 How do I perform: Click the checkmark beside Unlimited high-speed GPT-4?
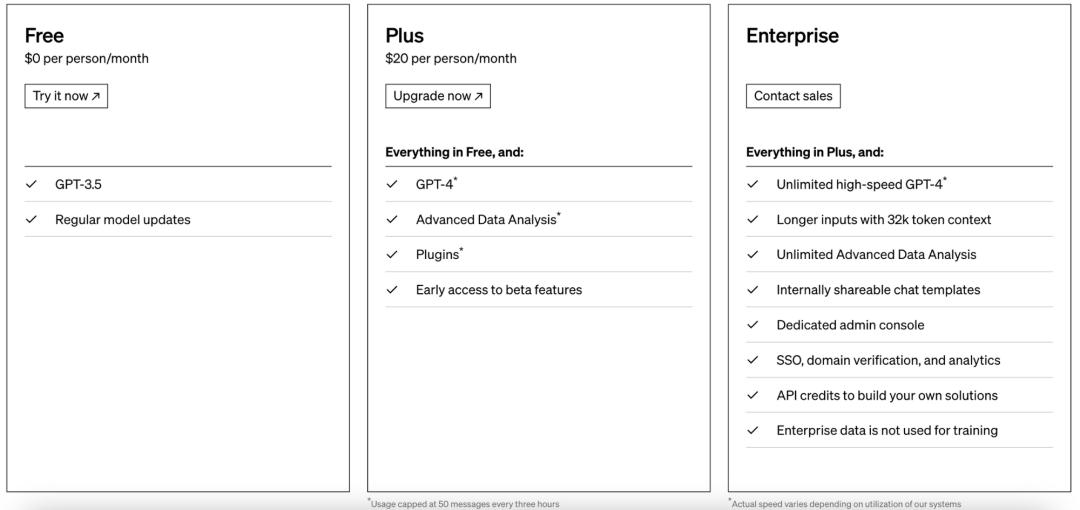753,185
